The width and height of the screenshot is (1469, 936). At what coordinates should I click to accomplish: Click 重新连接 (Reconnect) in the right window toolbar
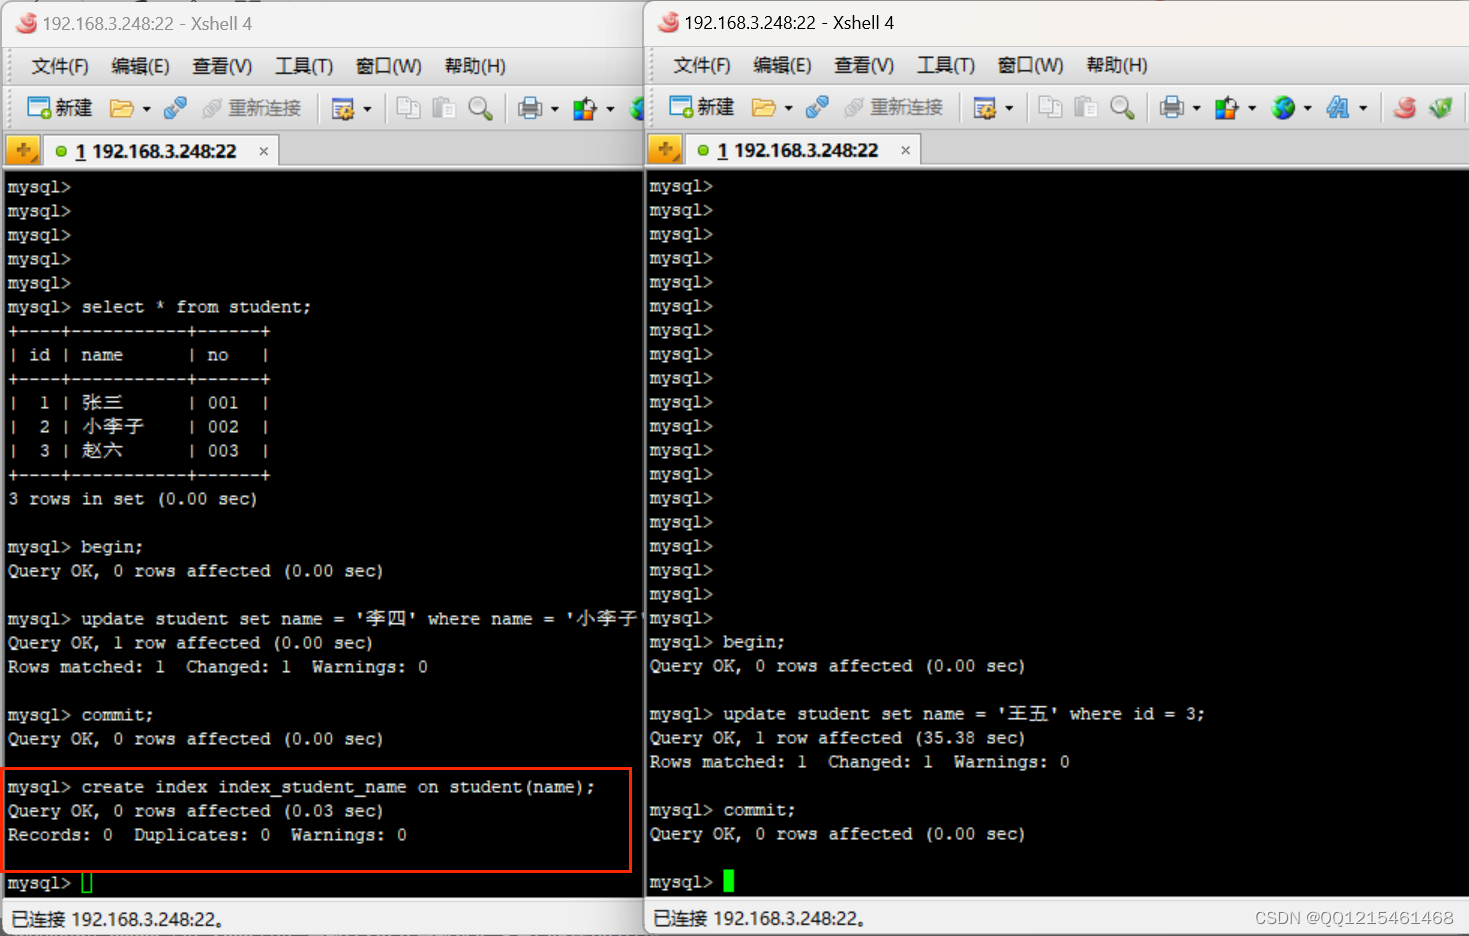point(894,107)
